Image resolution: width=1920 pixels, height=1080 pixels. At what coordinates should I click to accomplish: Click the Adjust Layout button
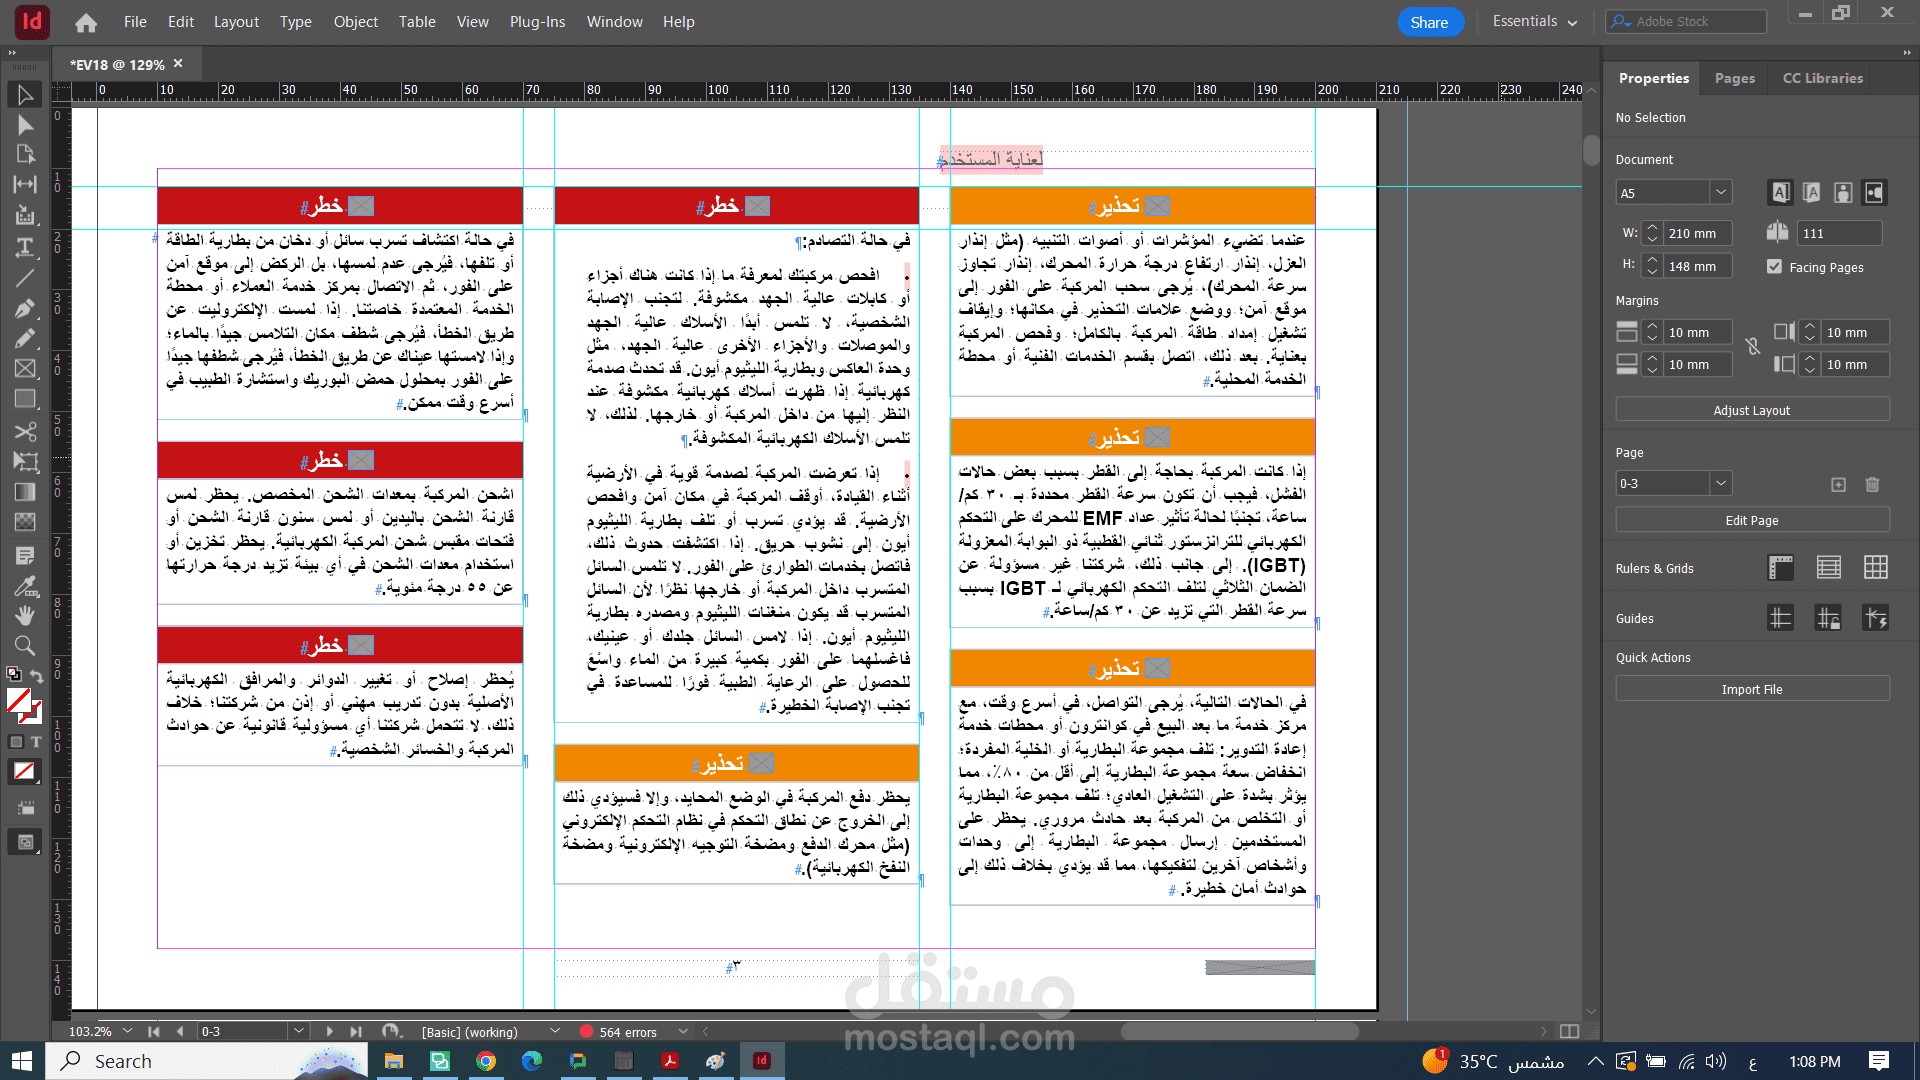1751,410
